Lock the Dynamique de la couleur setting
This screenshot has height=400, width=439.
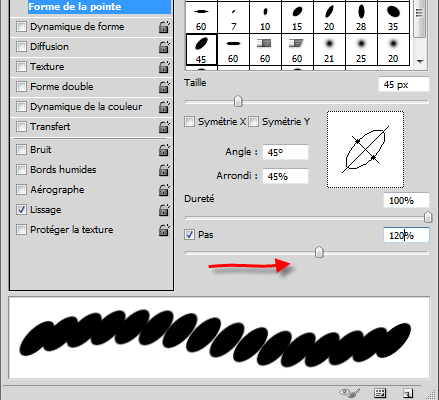click(164, 107)
